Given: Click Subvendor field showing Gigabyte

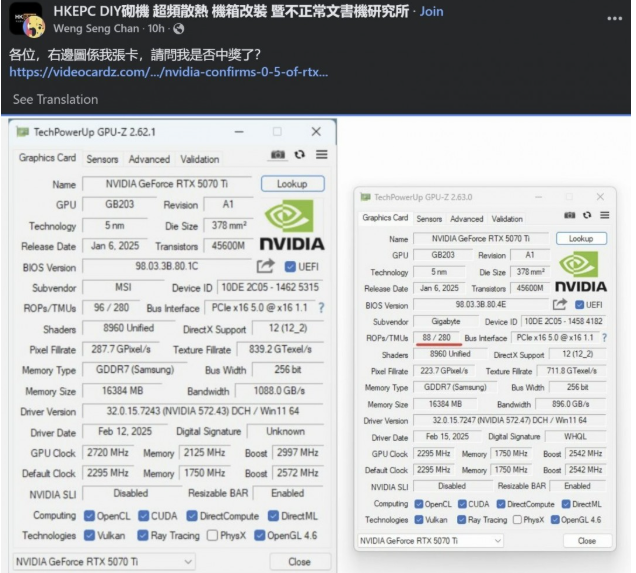Looking at the screenshot, I should click(x=446, y=321).
